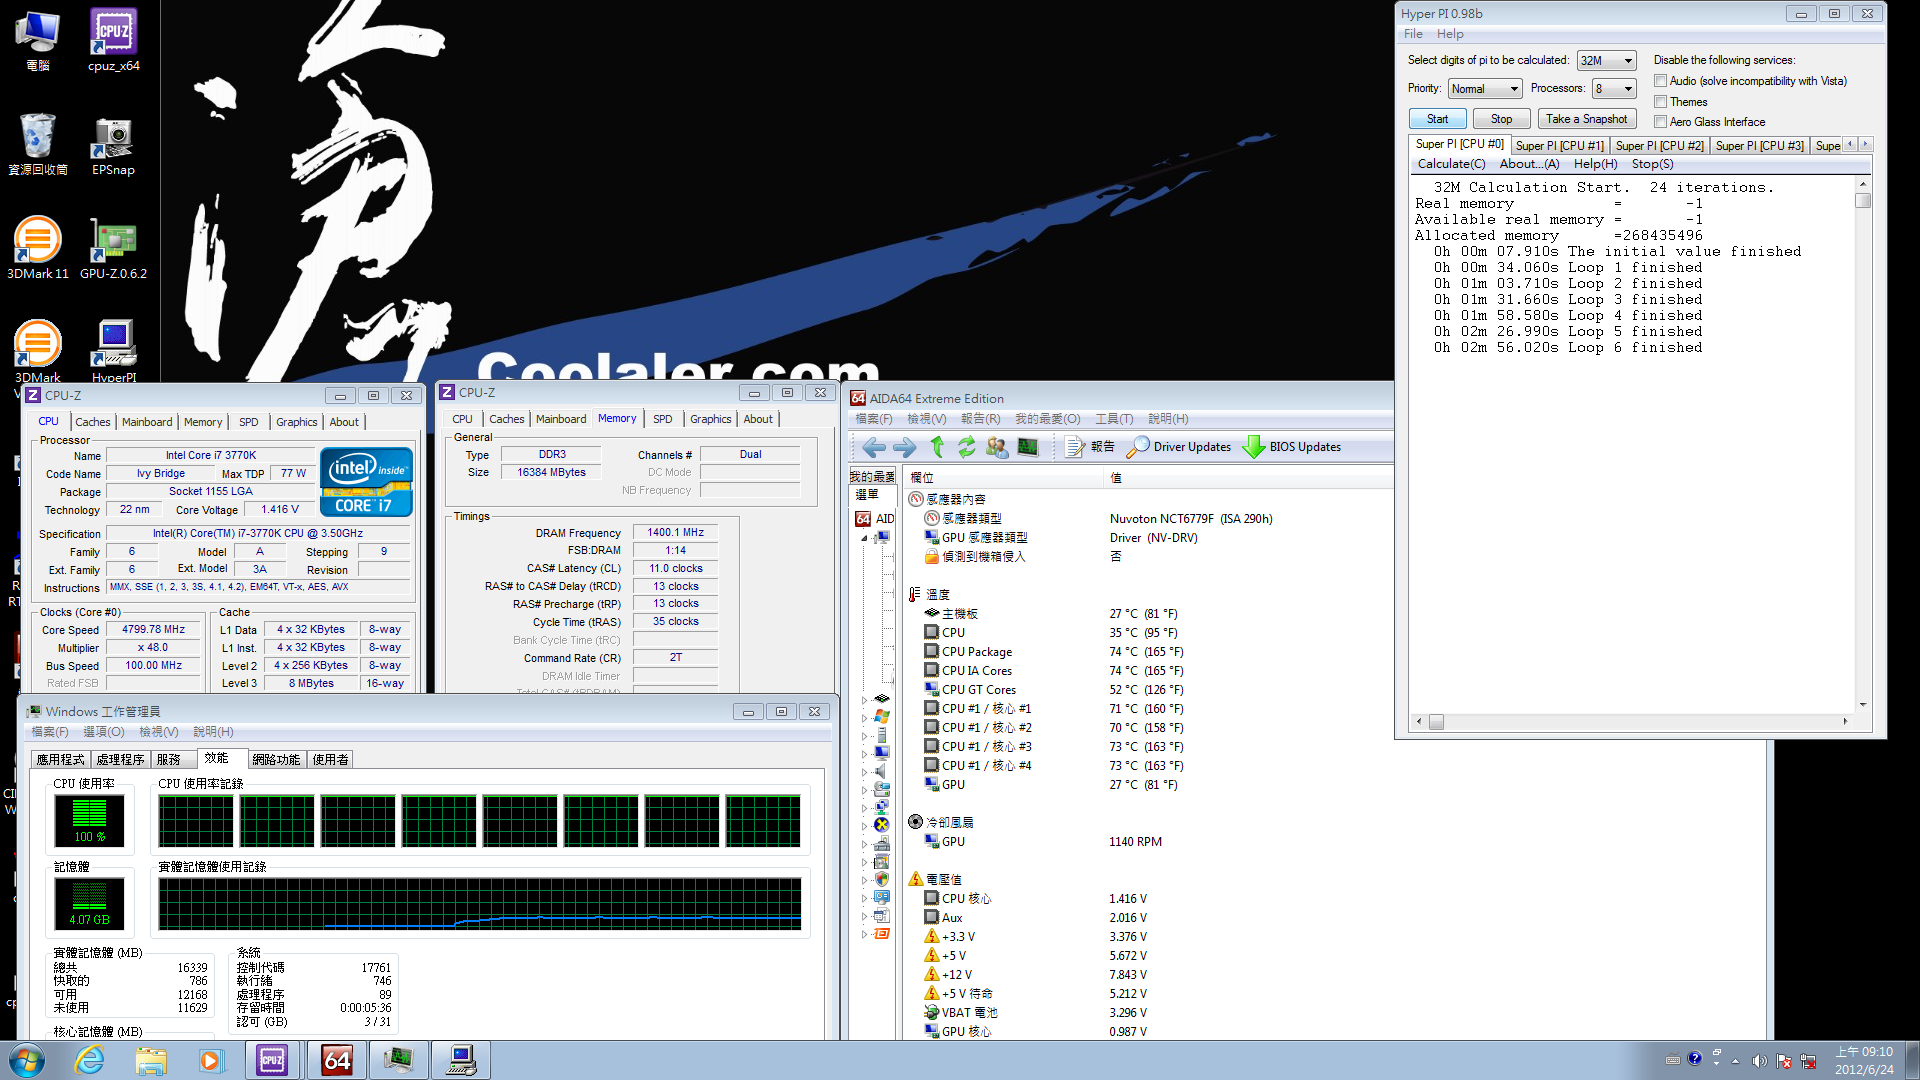Switch to Super PI [CPU #3] tab
The width and height of the screenshot is (1920, 1080).
[1759, 146]
